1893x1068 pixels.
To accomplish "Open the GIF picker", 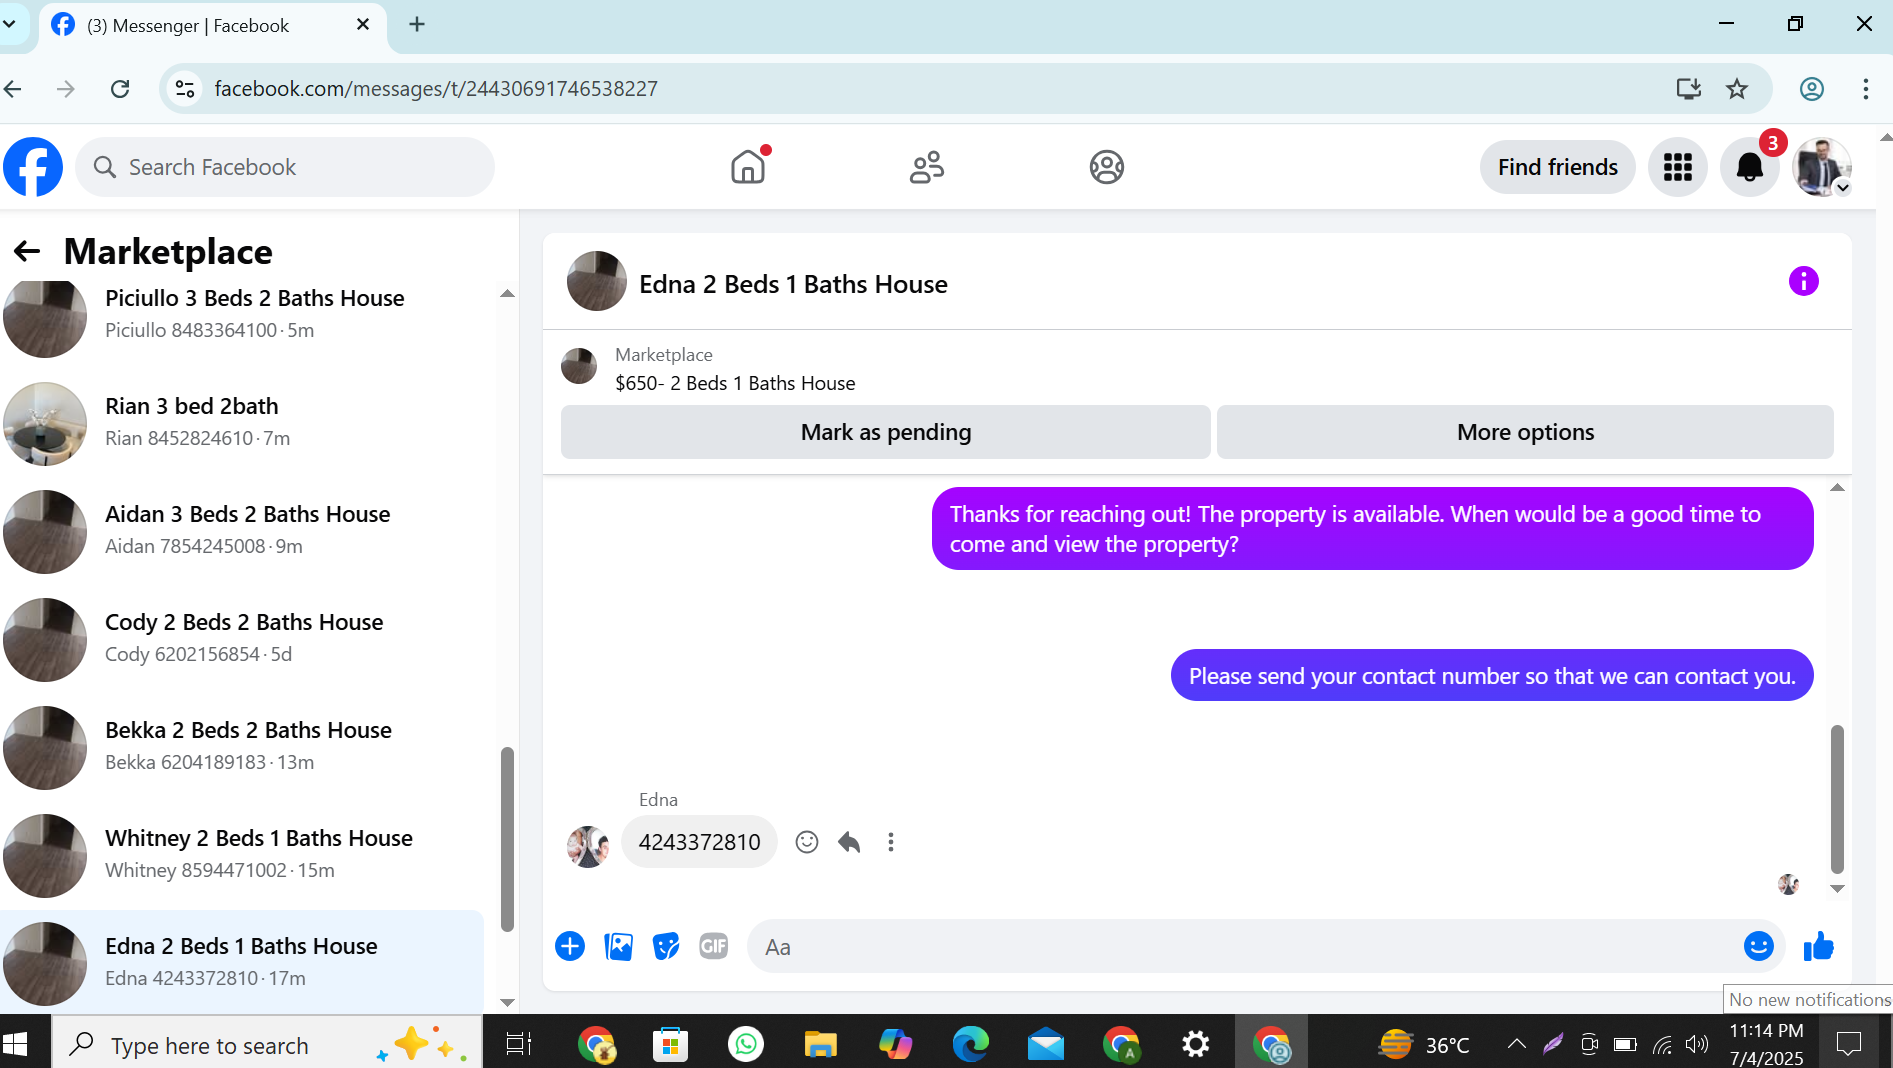I will [714, 946].
